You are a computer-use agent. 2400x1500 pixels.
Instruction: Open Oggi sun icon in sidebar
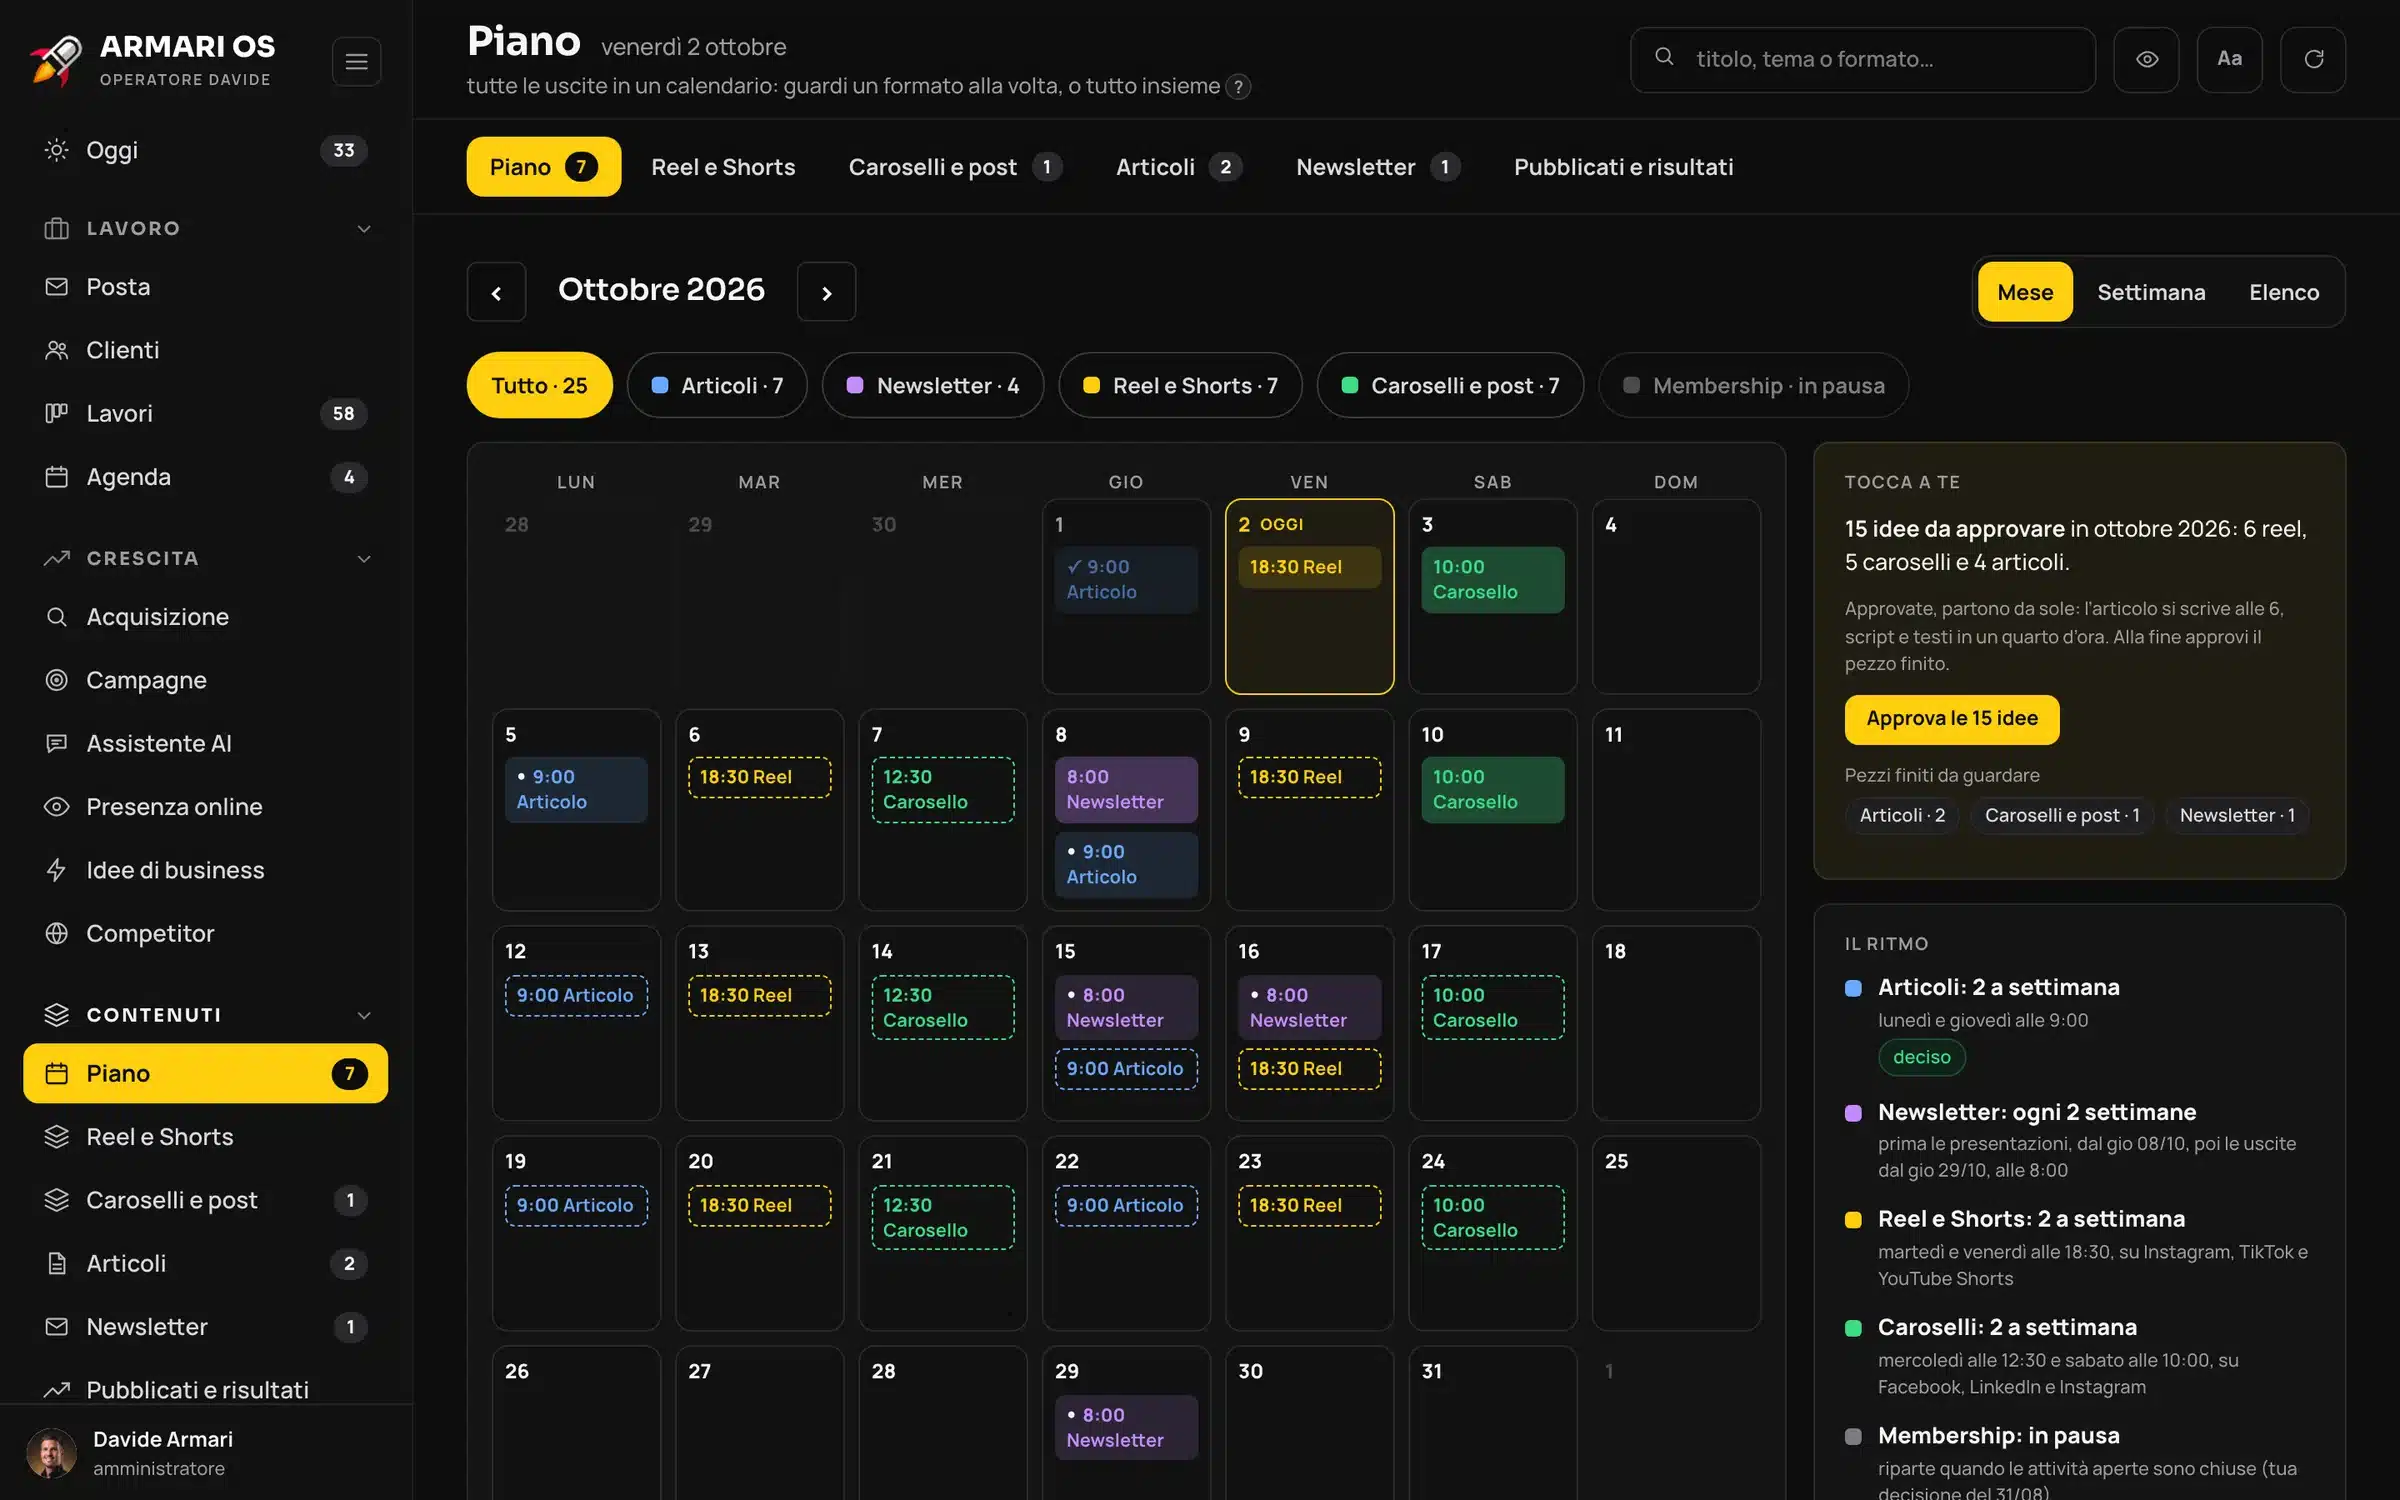click(57, 150)
